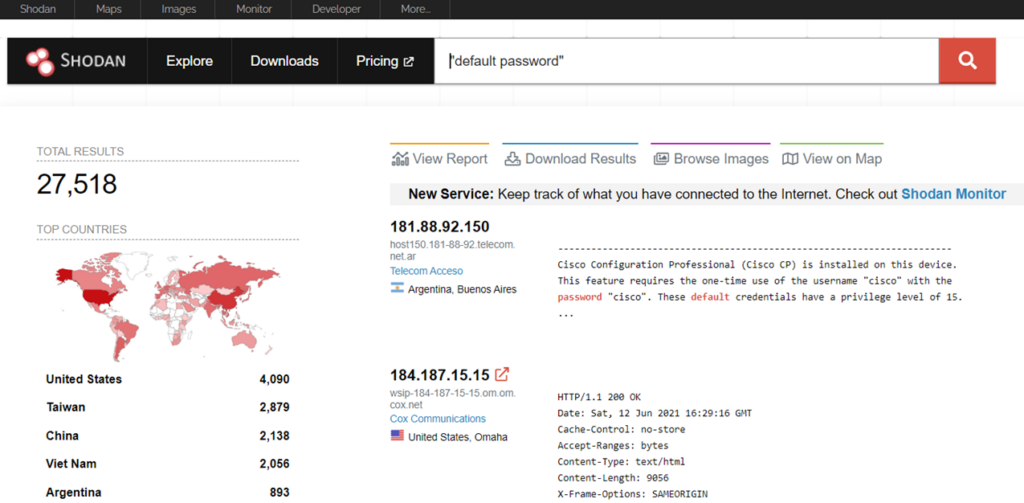
Task: Click the red search magnifier button
Action: [967, 61]
